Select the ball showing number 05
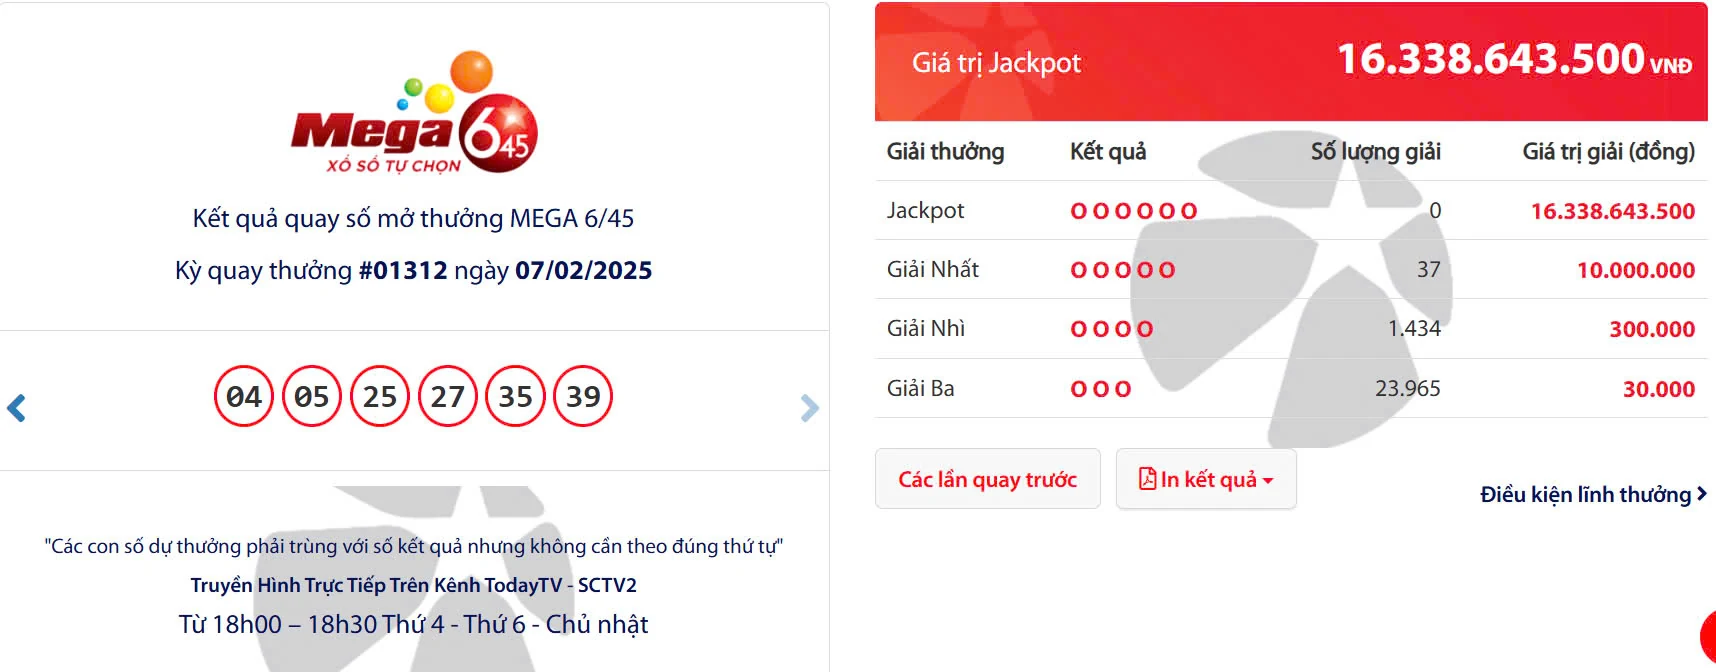1716x672 pixels. [311, 396]
